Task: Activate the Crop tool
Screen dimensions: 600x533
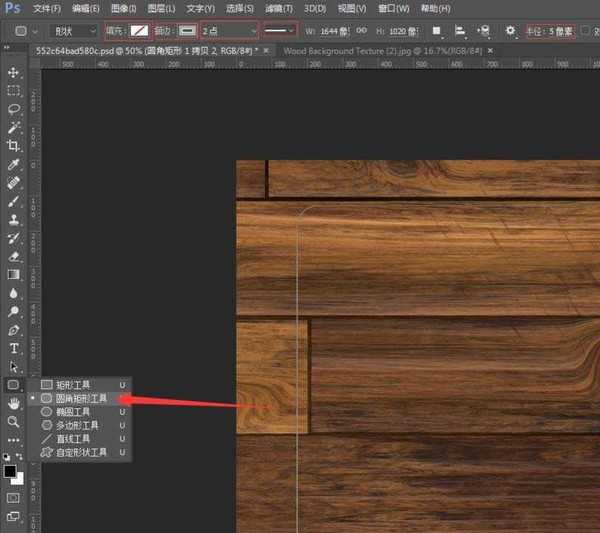Action: click(14, 146)
